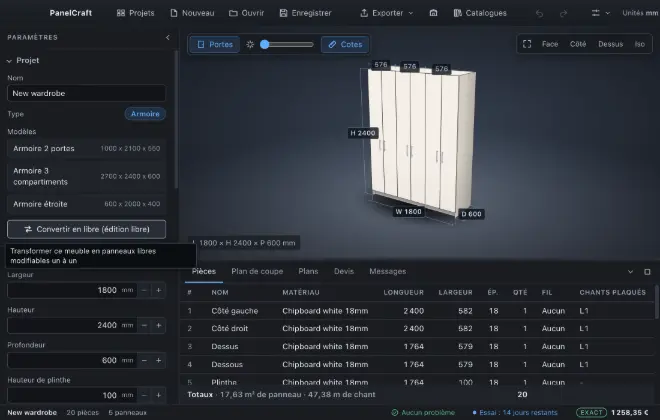Click Convertir en libre (édition libre)
Screen dimensions: 660x420
[86, 229]
